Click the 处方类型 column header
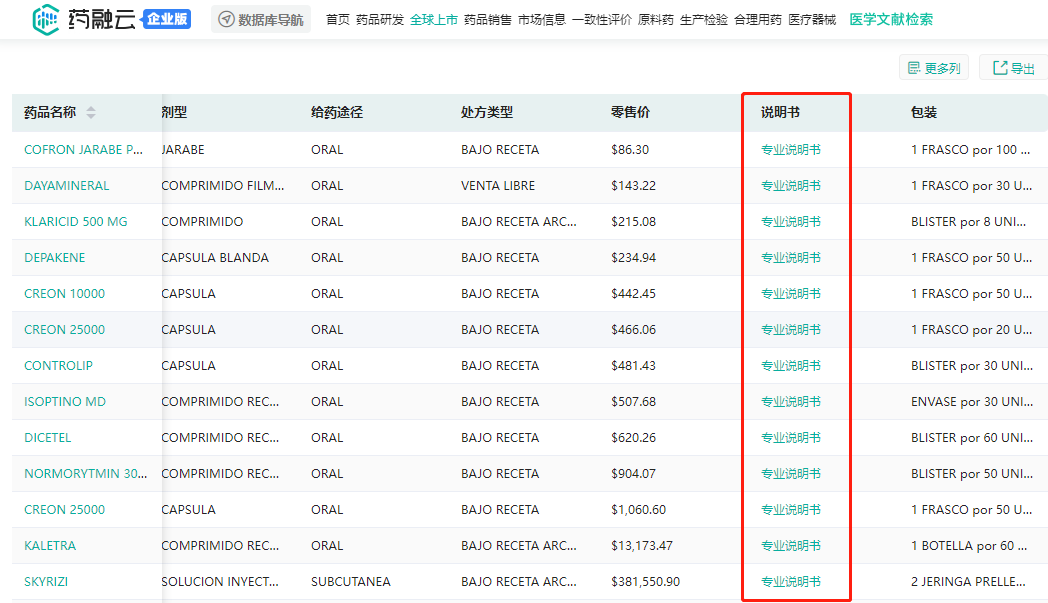 pyautogui.click(x=487, y=112)
